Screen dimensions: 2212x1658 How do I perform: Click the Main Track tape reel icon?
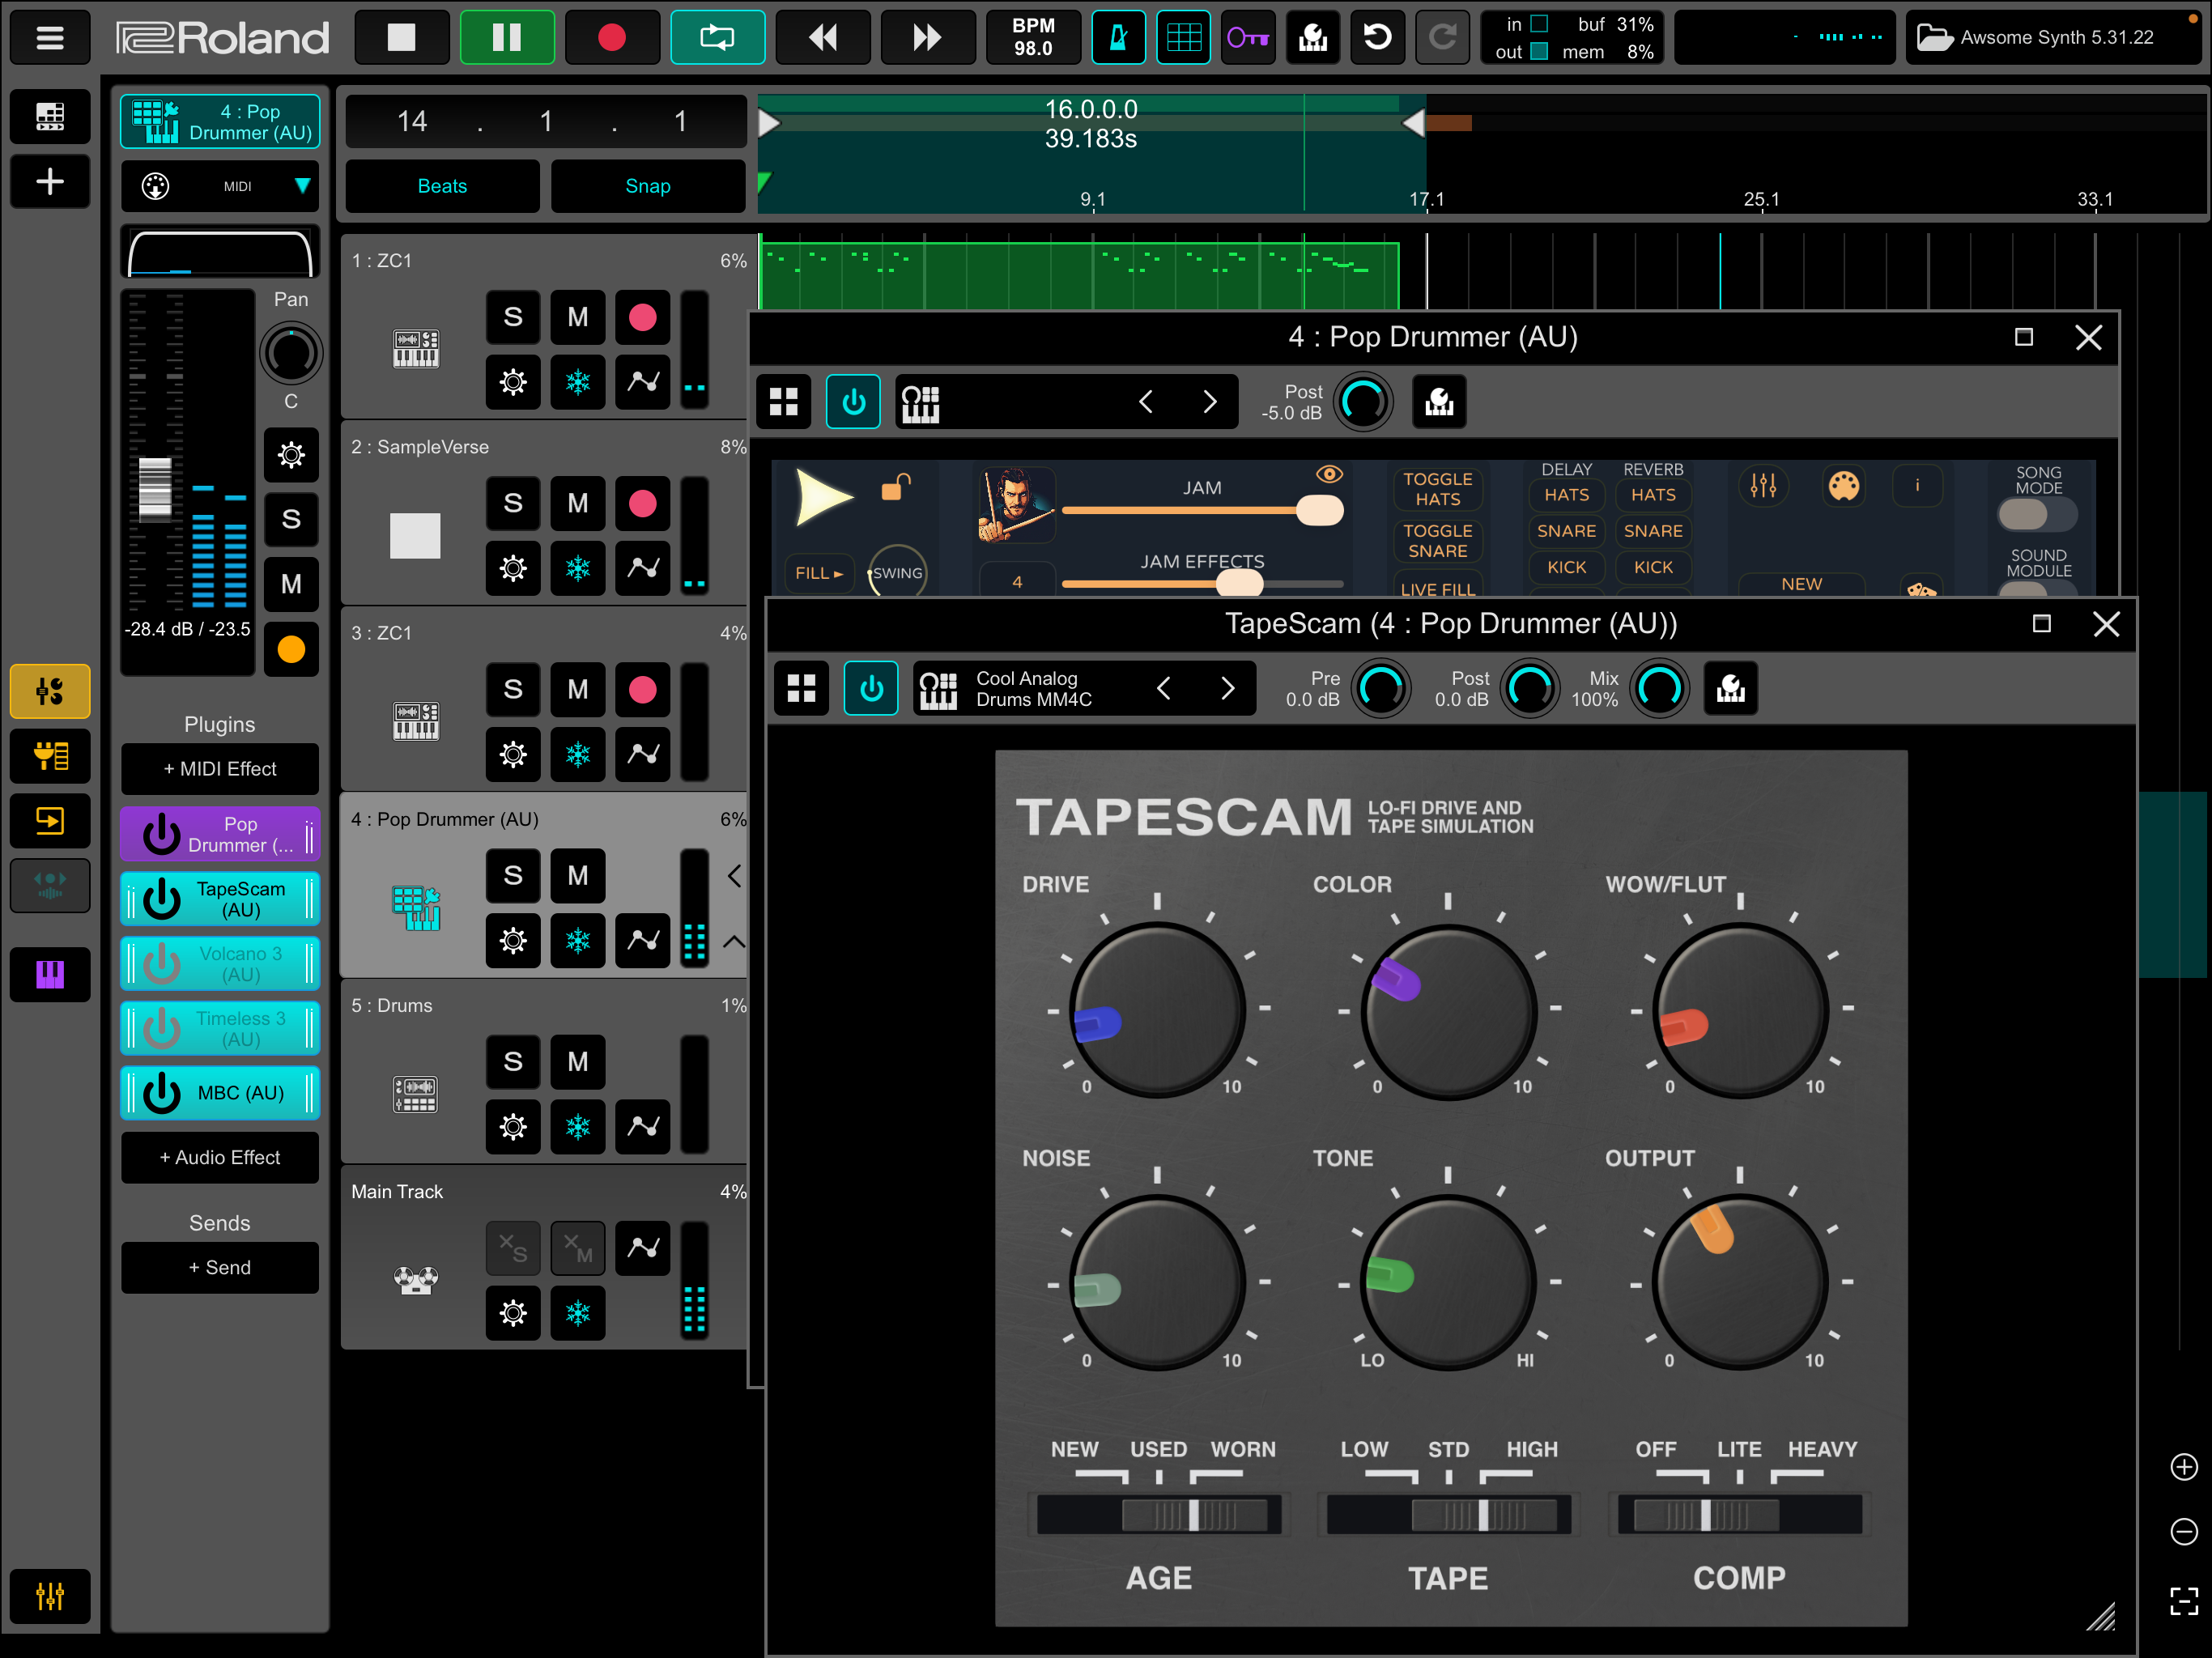(416, 1280)
